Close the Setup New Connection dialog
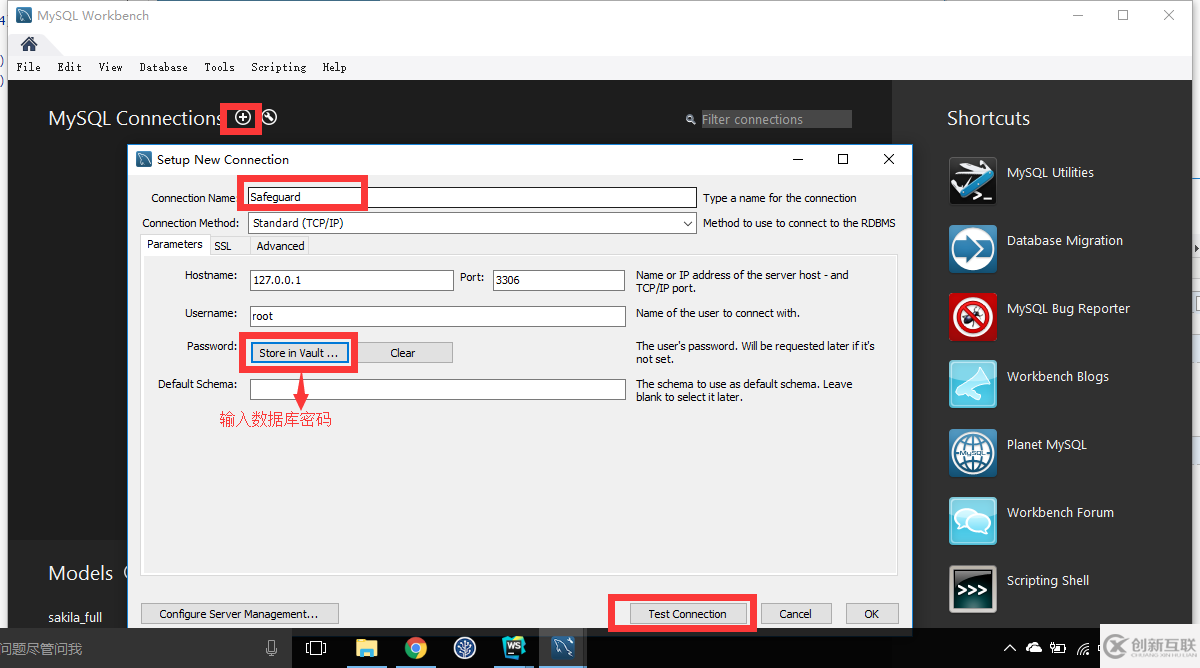 (x=889, y=159)
